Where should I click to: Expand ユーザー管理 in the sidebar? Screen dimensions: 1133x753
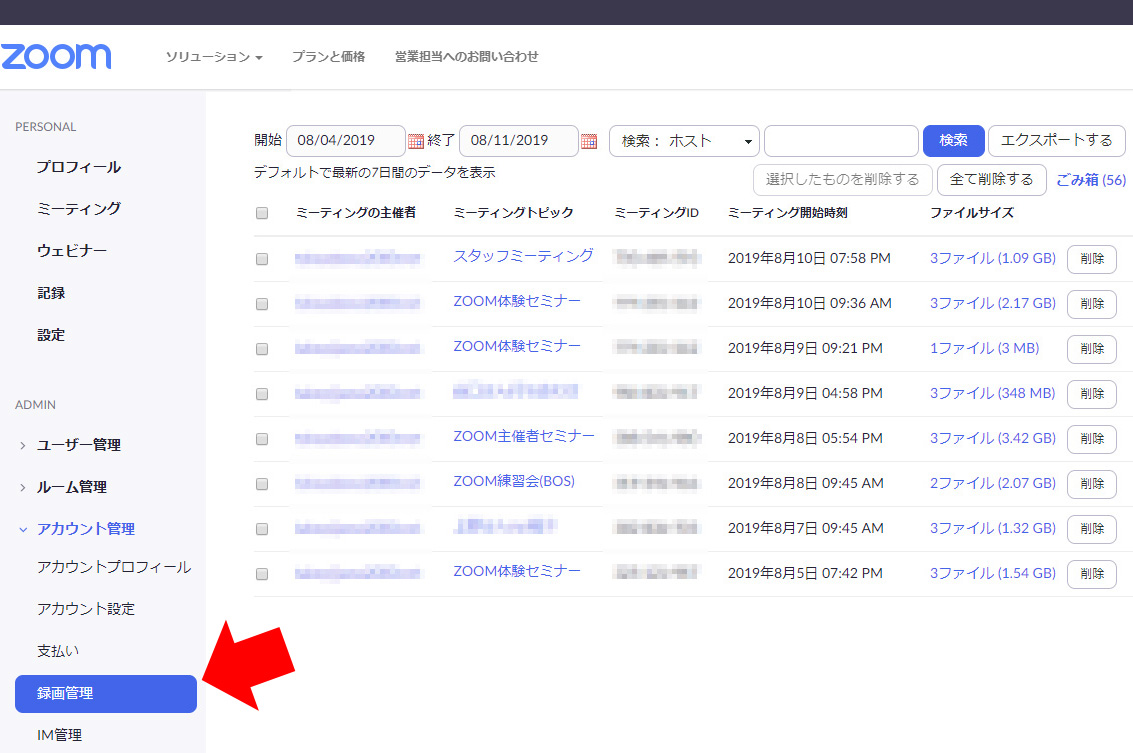pyautogui.click(x=78, y=445)
